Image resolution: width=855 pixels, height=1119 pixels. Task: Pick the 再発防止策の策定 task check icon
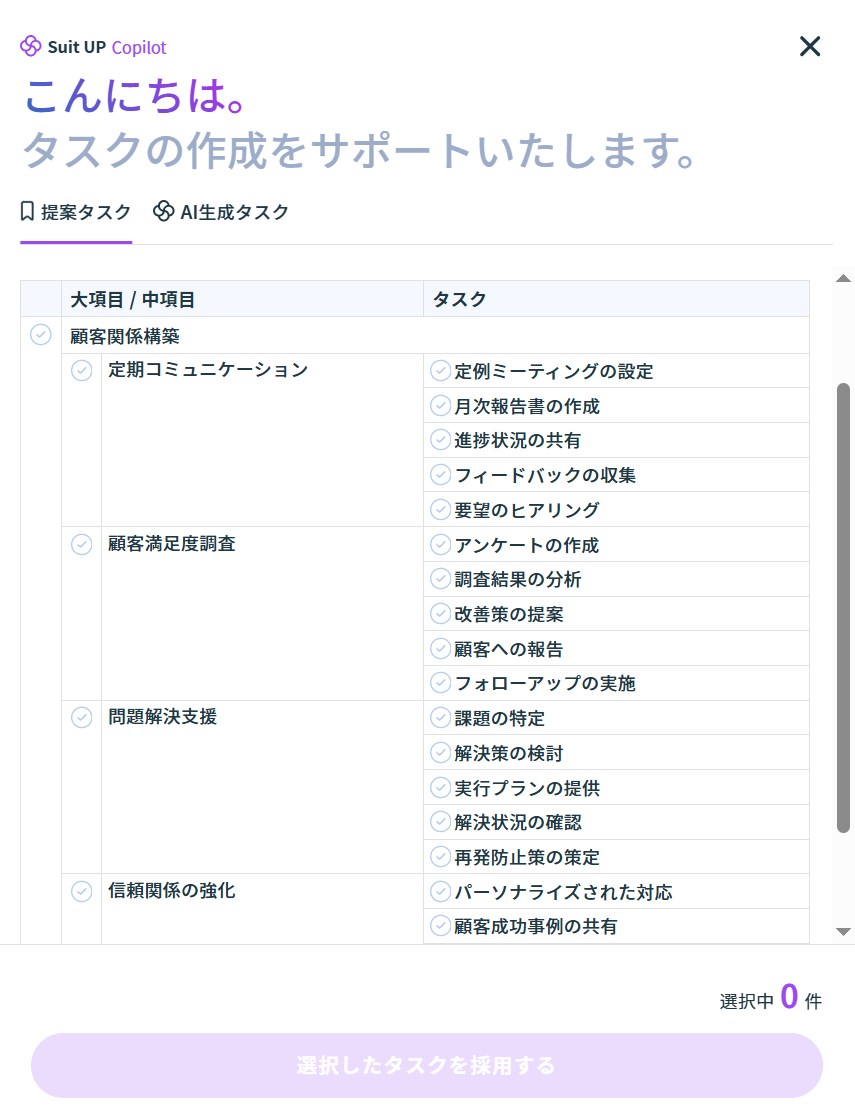[440, 857]
